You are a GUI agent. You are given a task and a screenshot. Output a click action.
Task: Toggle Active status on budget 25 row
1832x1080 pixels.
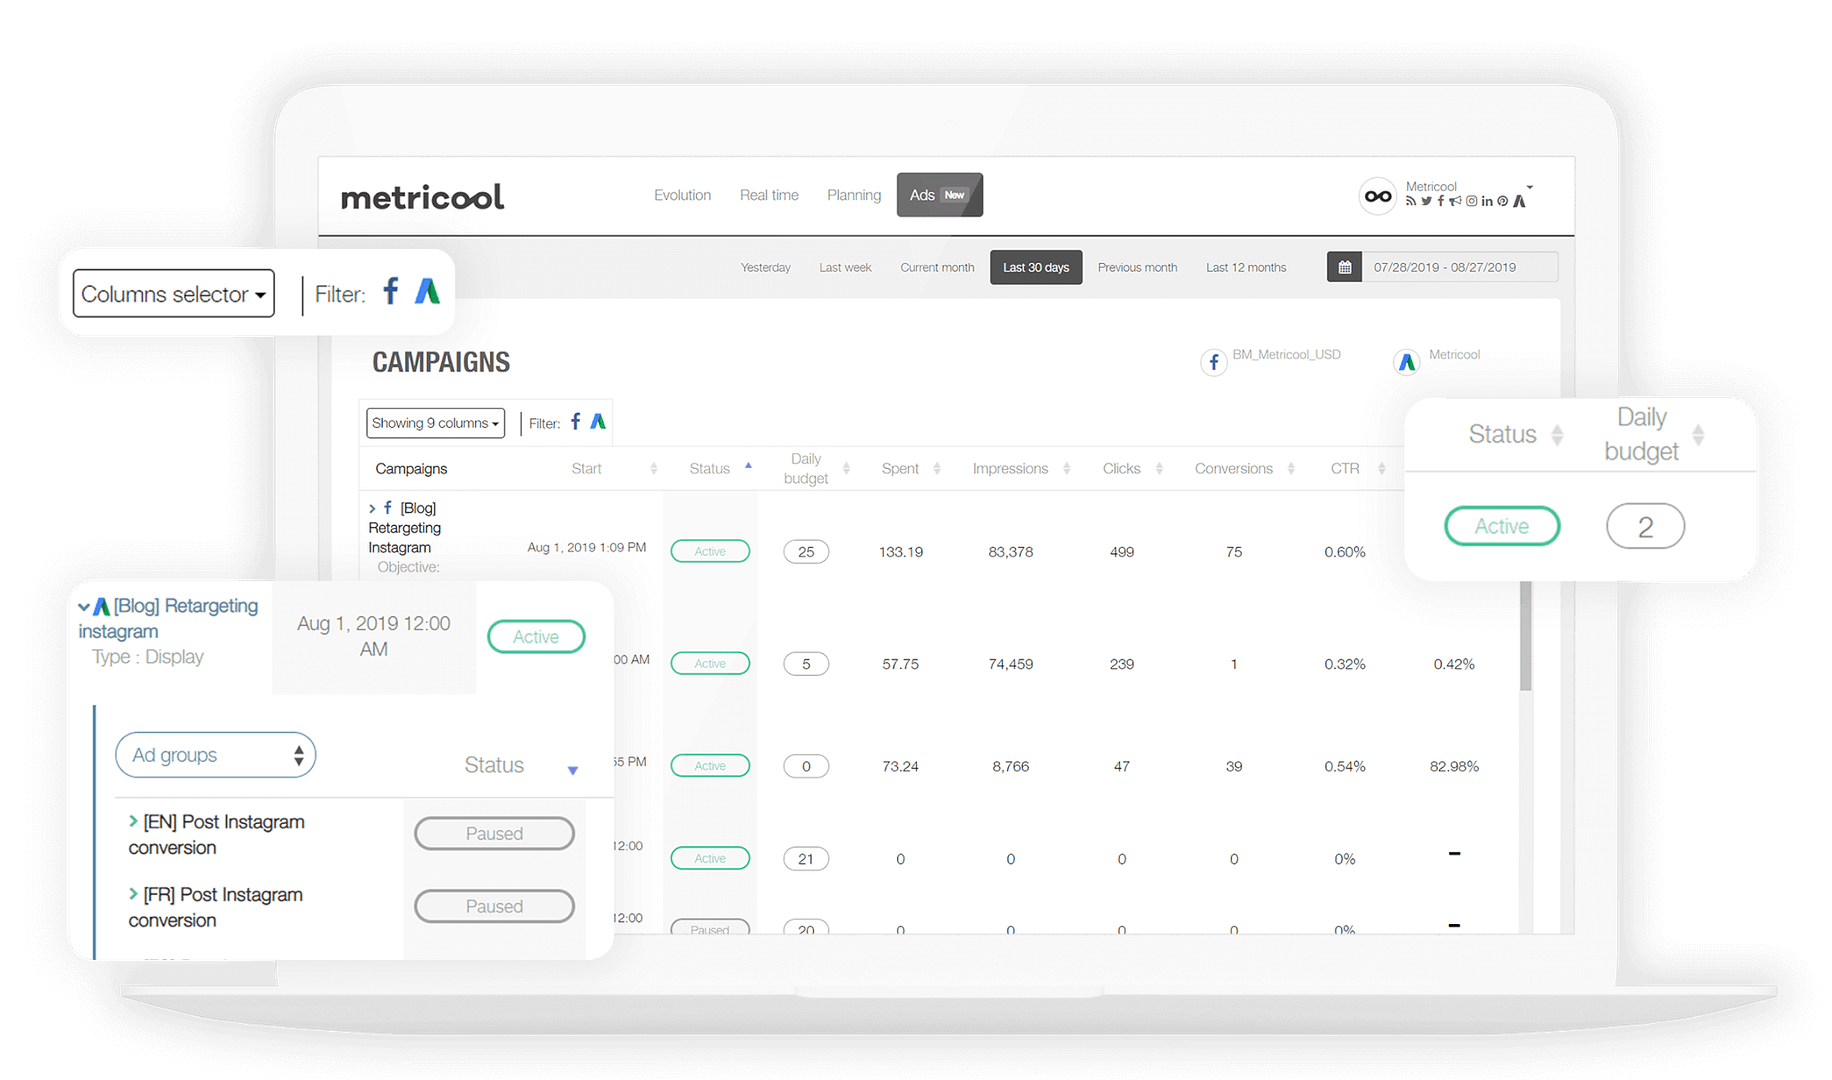point(710,551)
